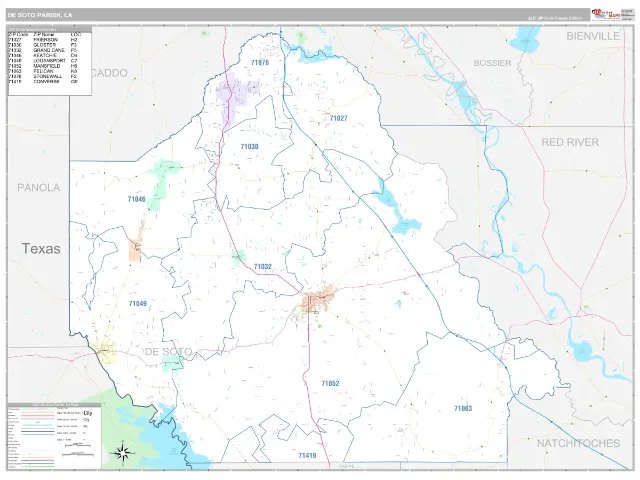Click the STONEWALL row in ZIP index
The width and height of the screenshot is (640, 480).
44,76
